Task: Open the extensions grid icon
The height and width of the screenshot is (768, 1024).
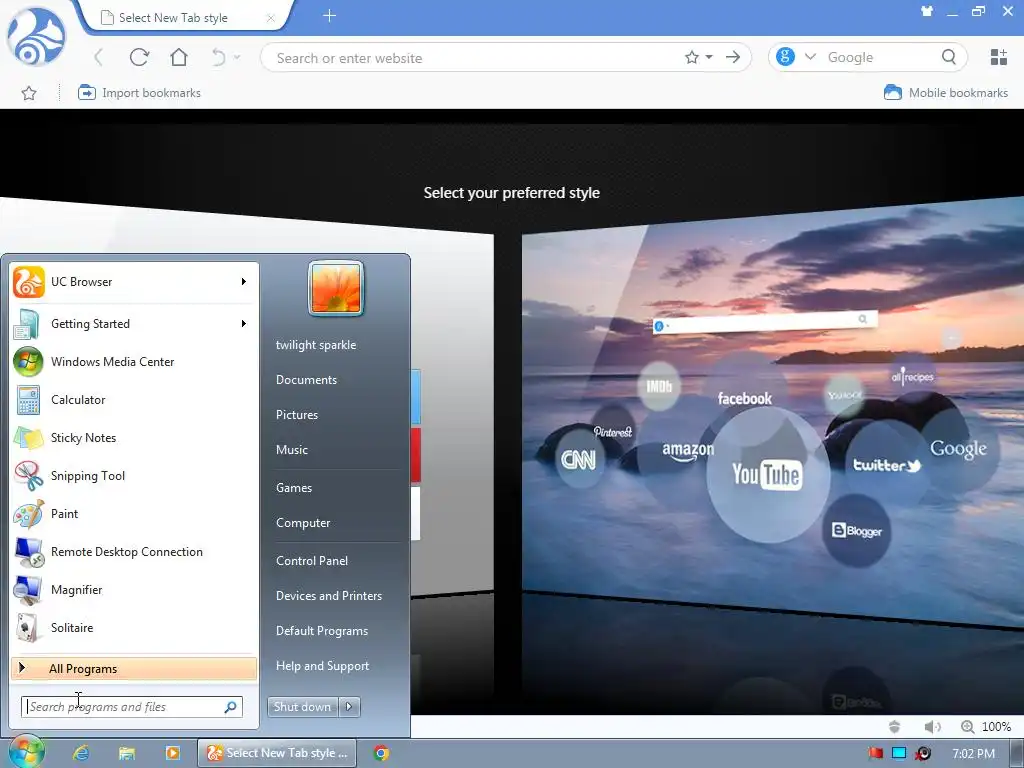Action: 999,57
